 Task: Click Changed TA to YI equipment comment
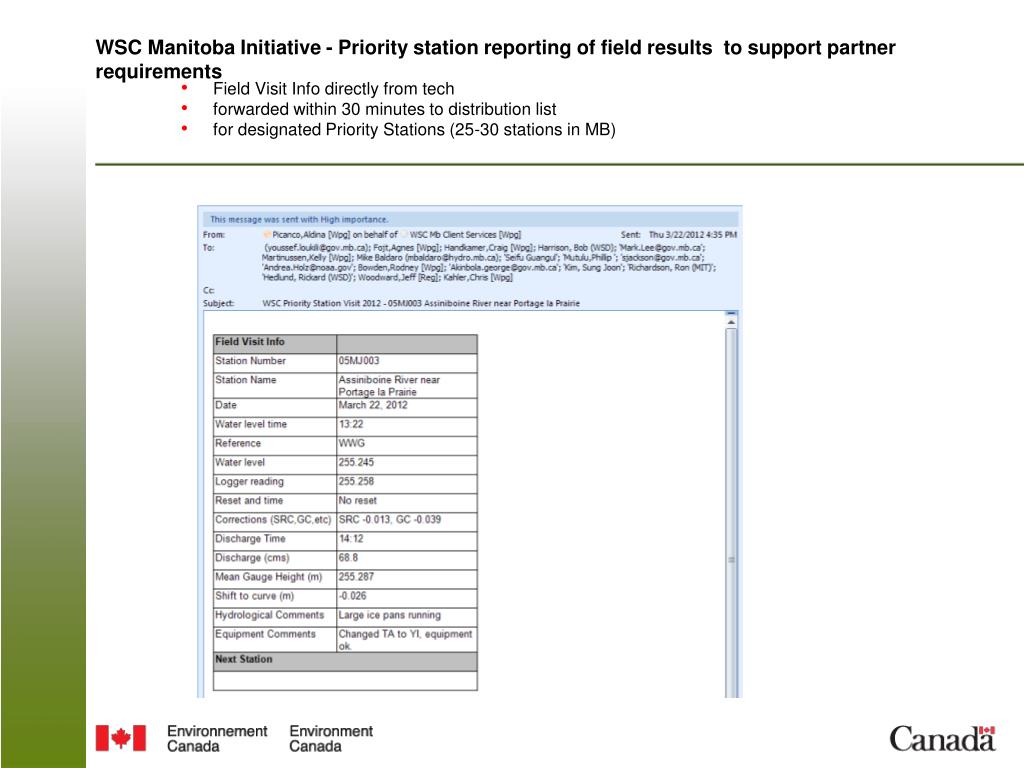tap(407, 640)
